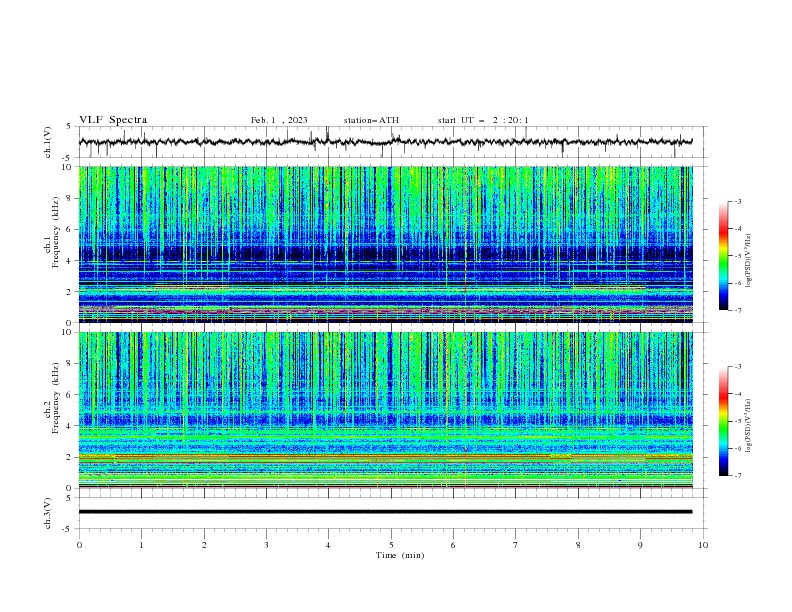This screenshot has width=792, height=612.
Task: Click the "-5" volt tick of ch.1(V) axis
Action: point(68,158)
